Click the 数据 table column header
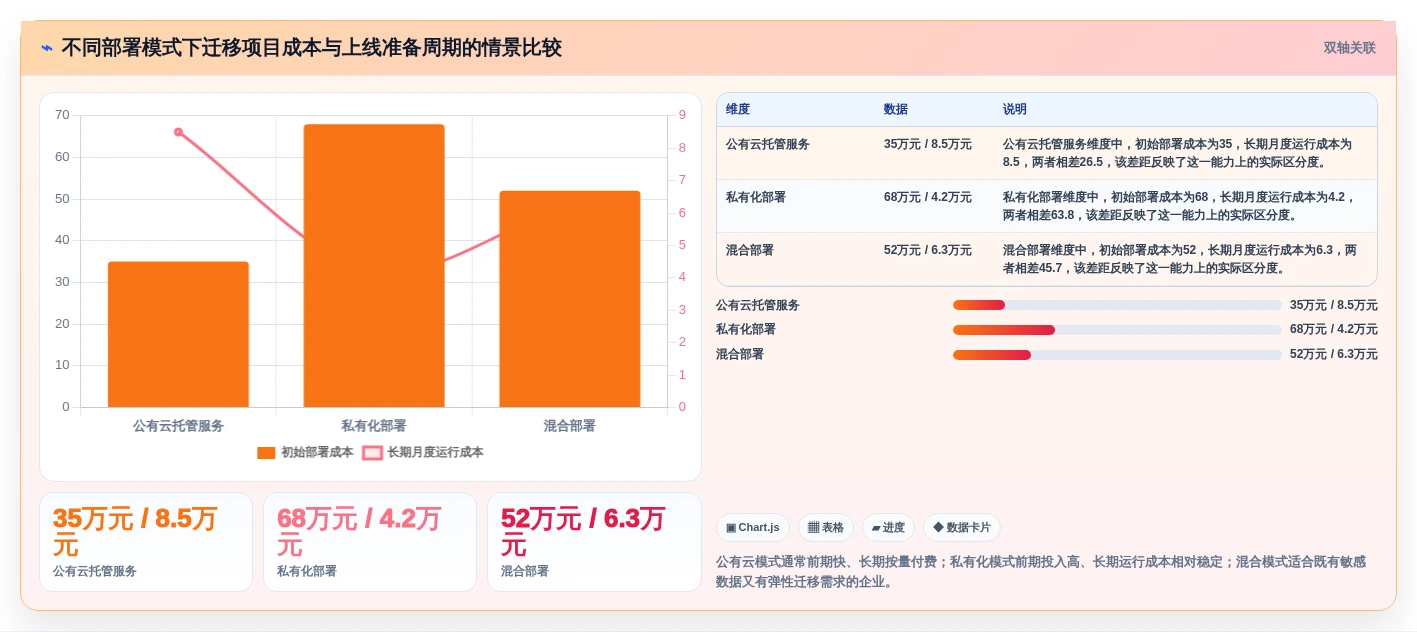The height and width of the screenshot is (632, 1417). point(896,109)
